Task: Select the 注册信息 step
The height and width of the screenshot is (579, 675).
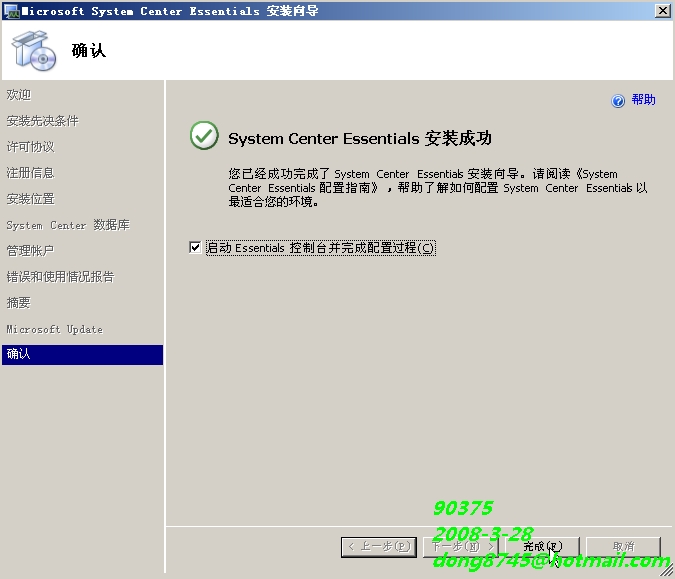Action: (31, 173)
